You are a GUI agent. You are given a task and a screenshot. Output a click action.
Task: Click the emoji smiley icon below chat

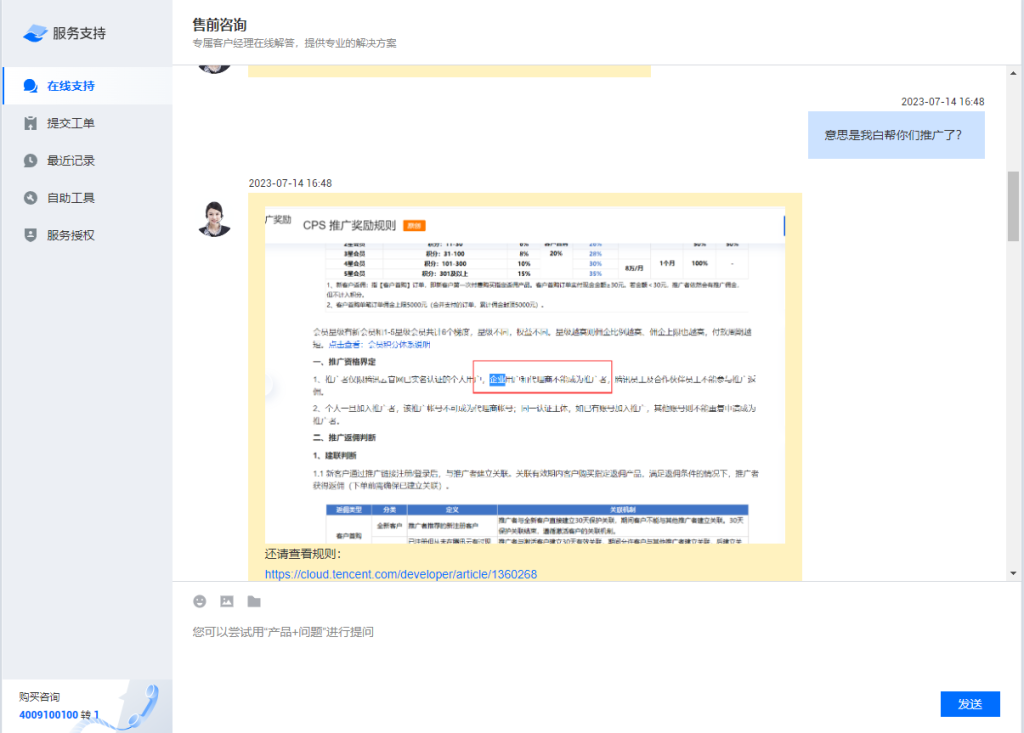point(200,602)
